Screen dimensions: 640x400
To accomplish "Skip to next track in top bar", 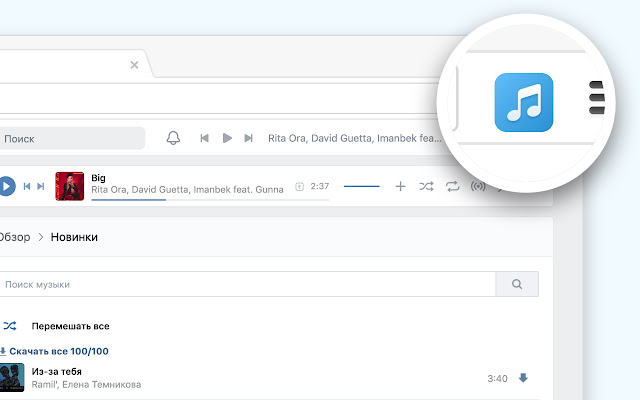I will tap(248, 138).
